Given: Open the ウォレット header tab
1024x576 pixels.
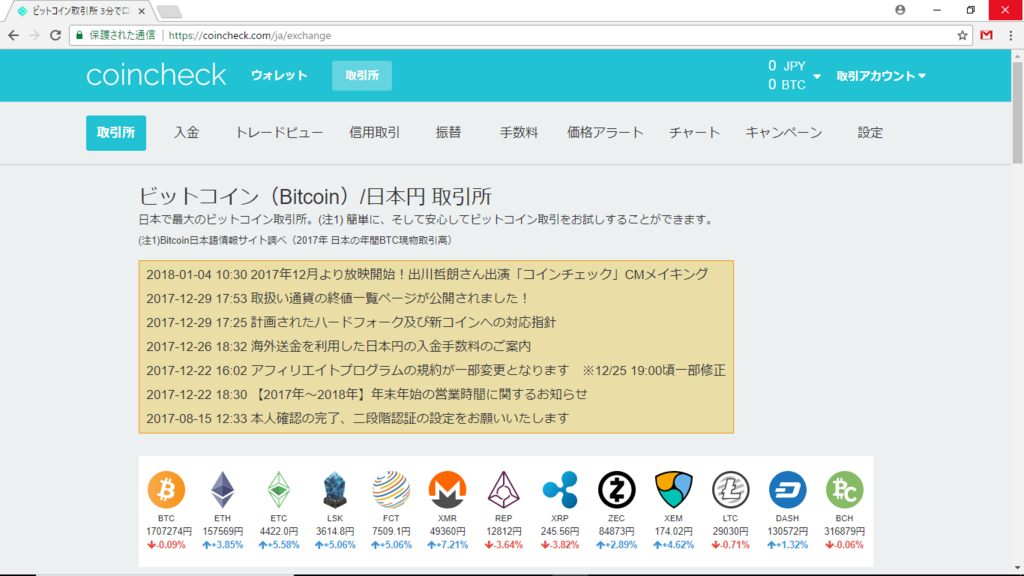Looking at the screenshot, I should 279,75.
